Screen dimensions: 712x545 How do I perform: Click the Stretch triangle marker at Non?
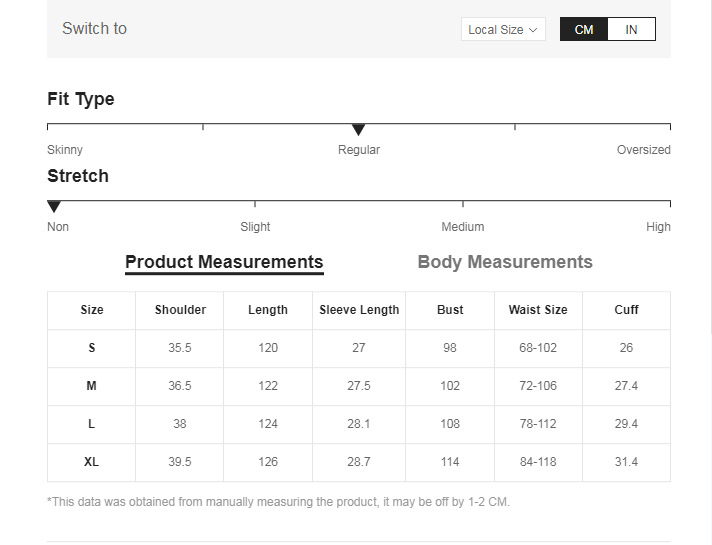pos(54,207)
